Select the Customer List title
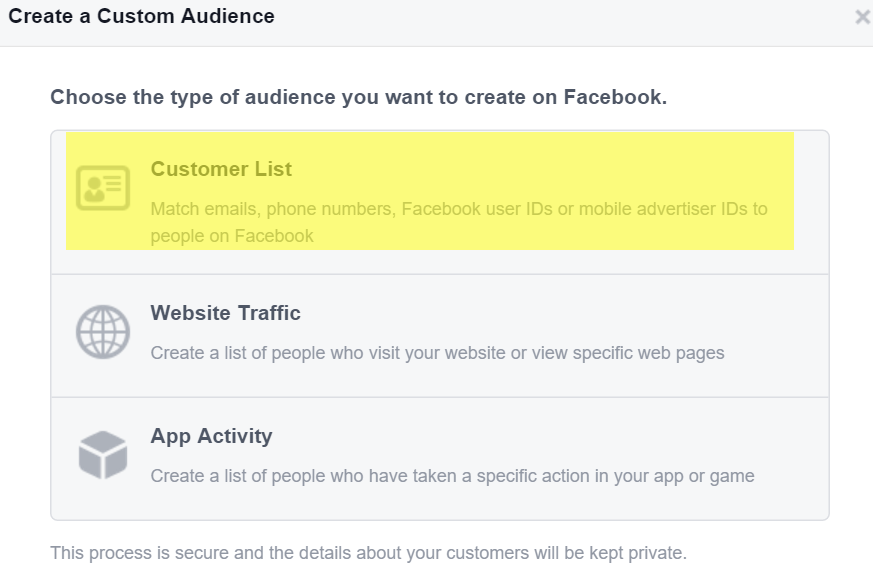Viewport: 873px width, 588px height. 221,169
